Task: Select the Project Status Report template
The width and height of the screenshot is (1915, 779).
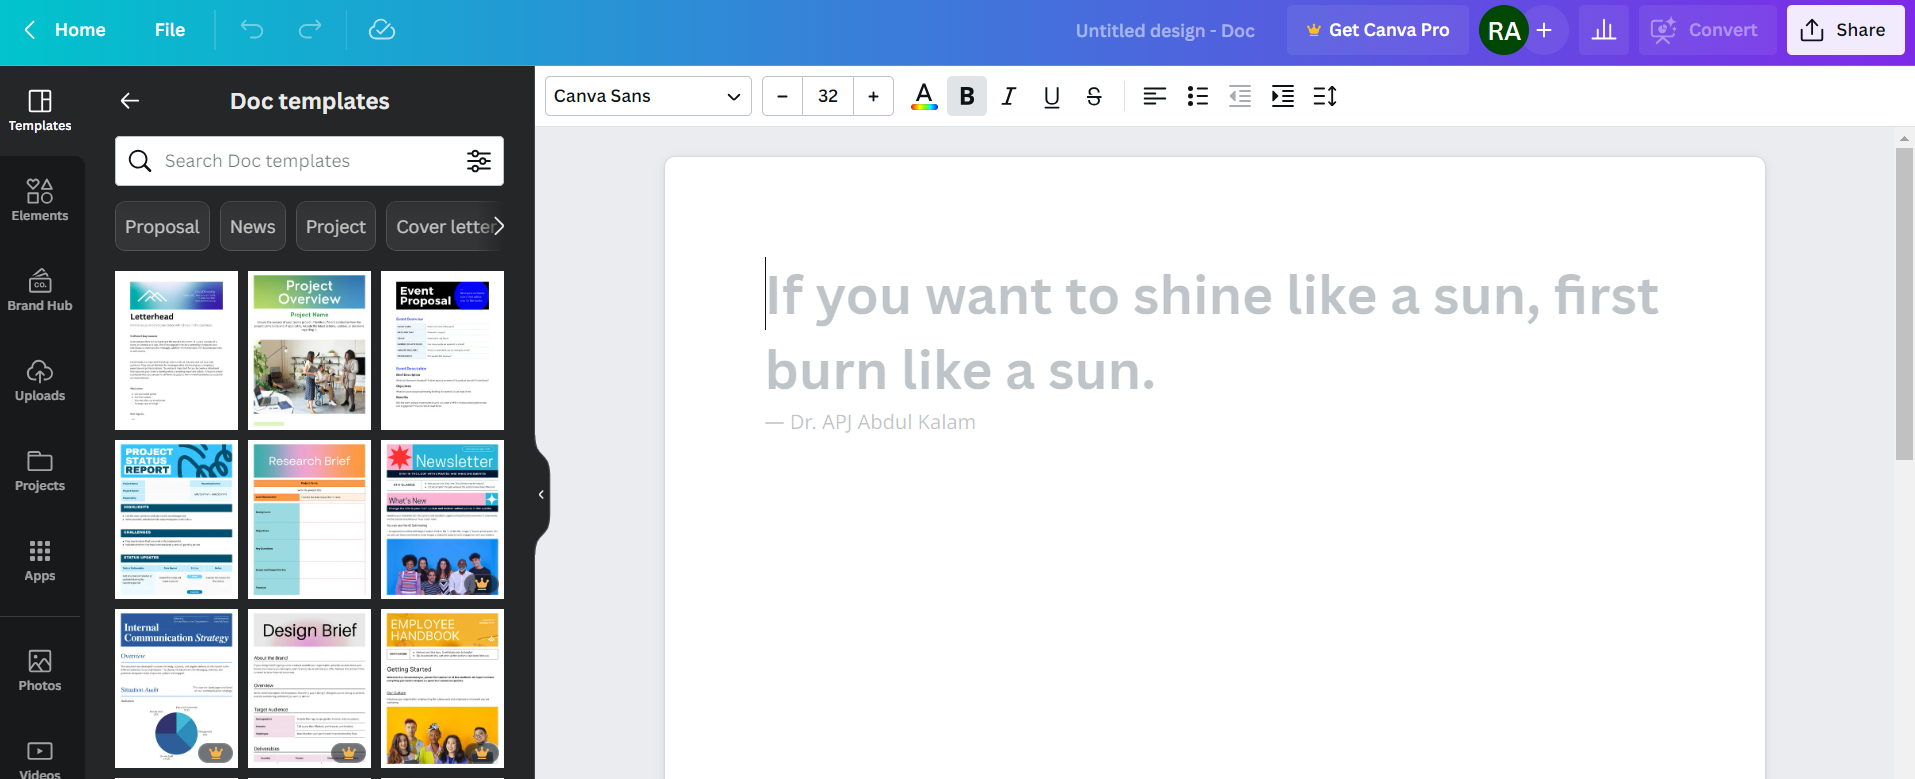Action: (176, 519)
